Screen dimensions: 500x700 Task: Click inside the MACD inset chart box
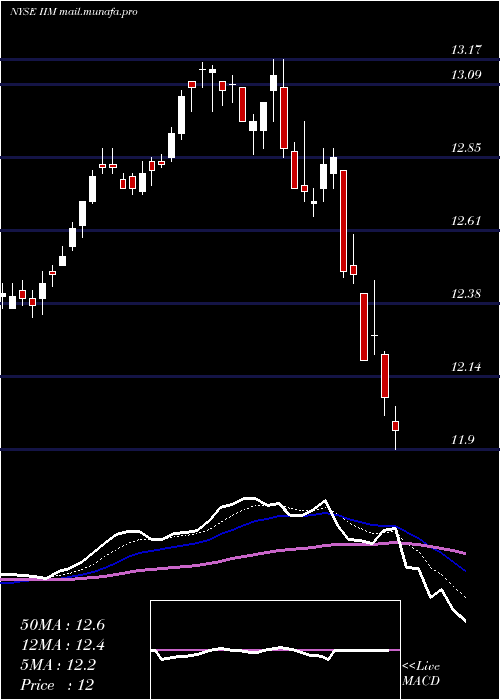275,650
